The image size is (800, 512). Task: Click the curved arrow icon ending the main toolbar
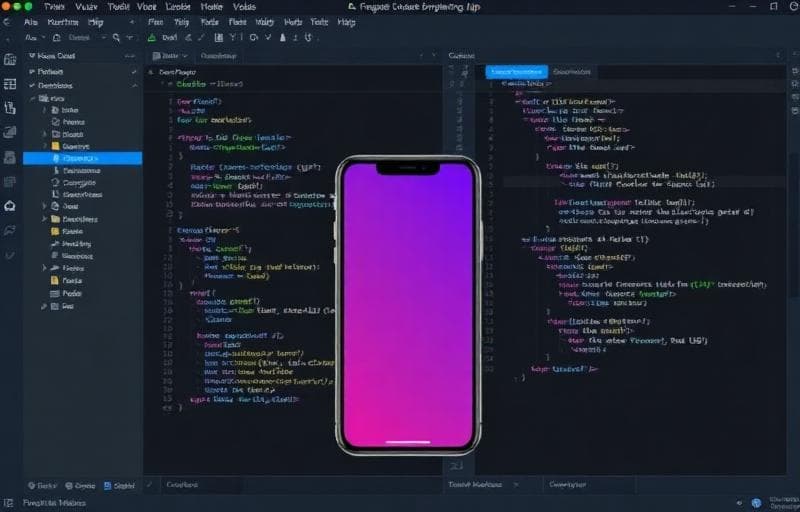308,37
